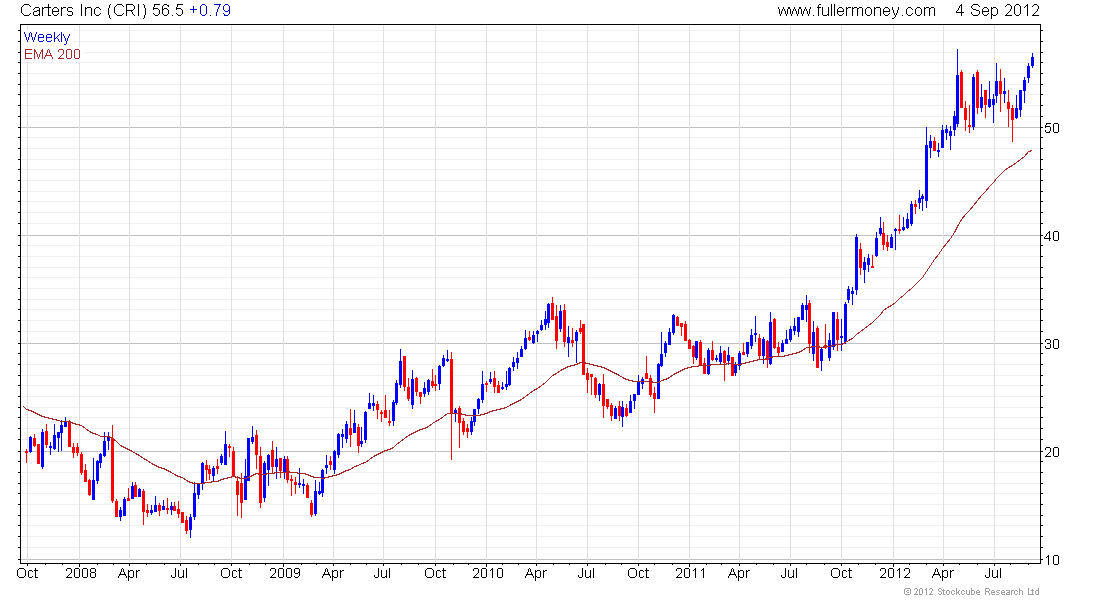Click the 'EMA 200' legend label
1100x600 pixels.
pos(52,55)
